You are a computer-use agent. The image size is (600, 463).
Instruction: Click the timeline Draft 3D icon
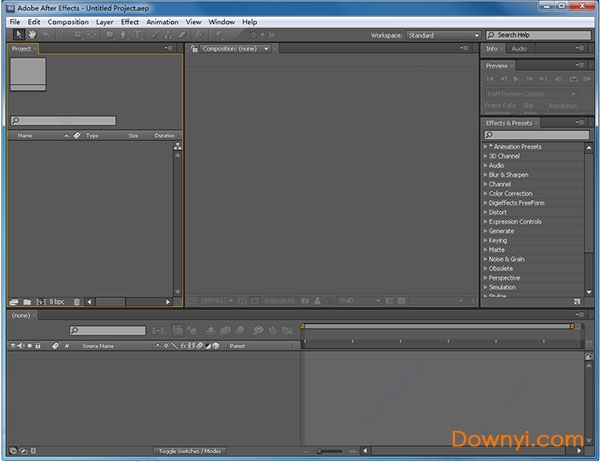pos(193,330)
